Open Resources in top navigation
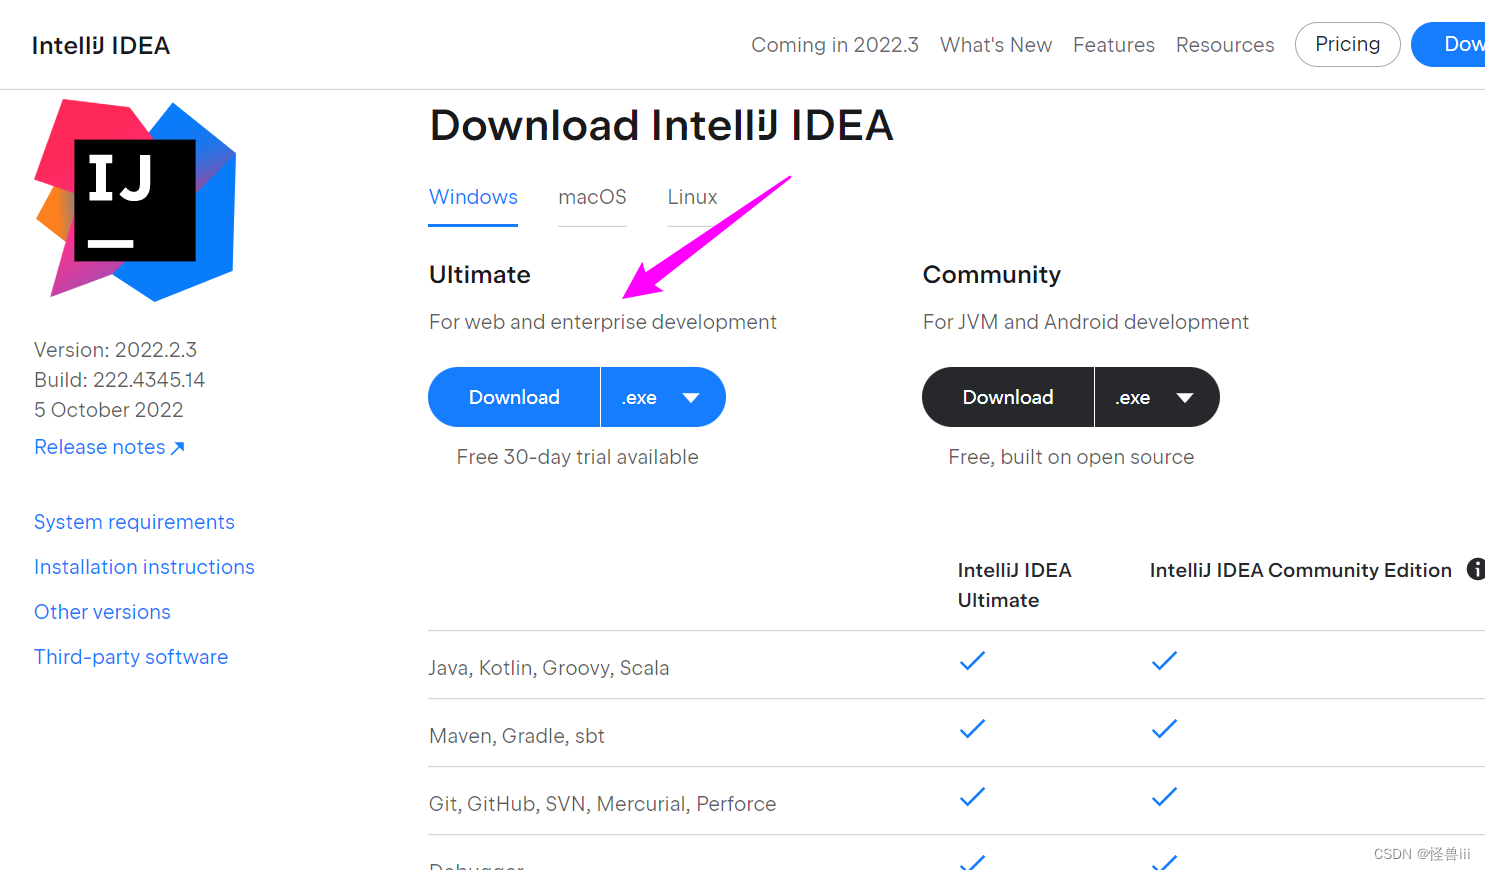Screen dimensions: 1485x870 (x=1225, y=45)
